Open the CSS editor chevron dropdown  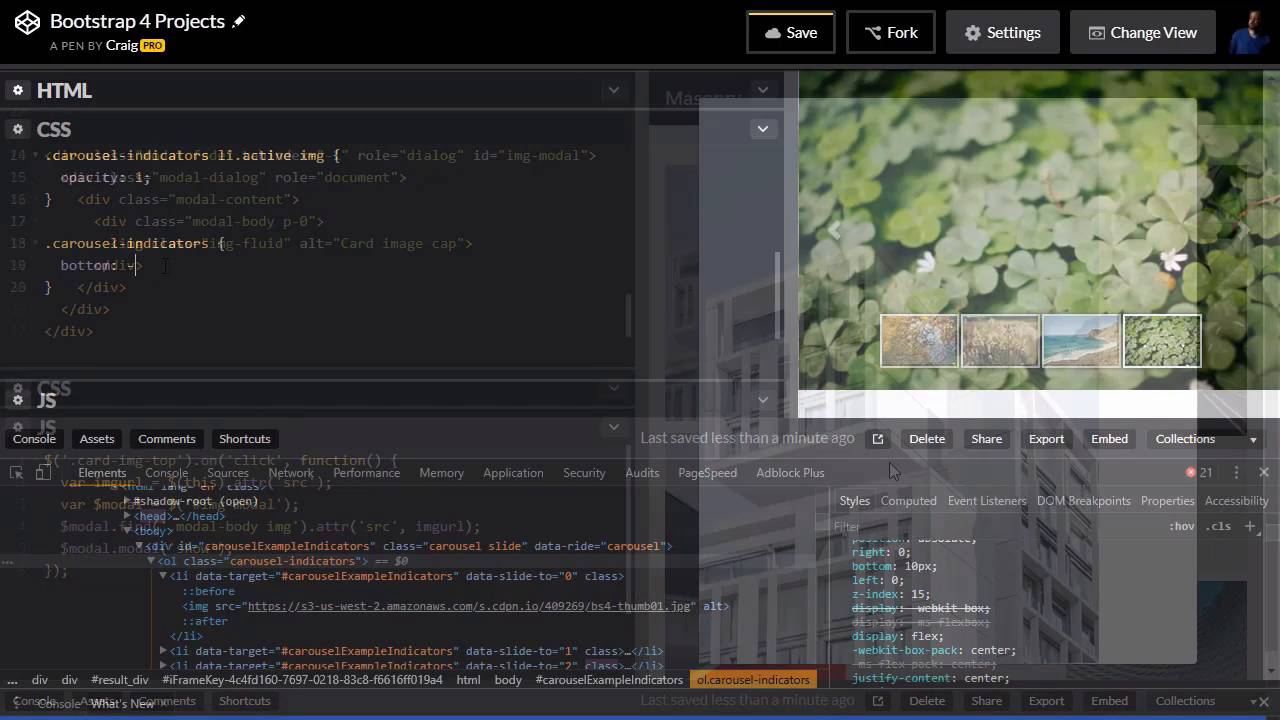pyautogui.click(x=763, y=128)
